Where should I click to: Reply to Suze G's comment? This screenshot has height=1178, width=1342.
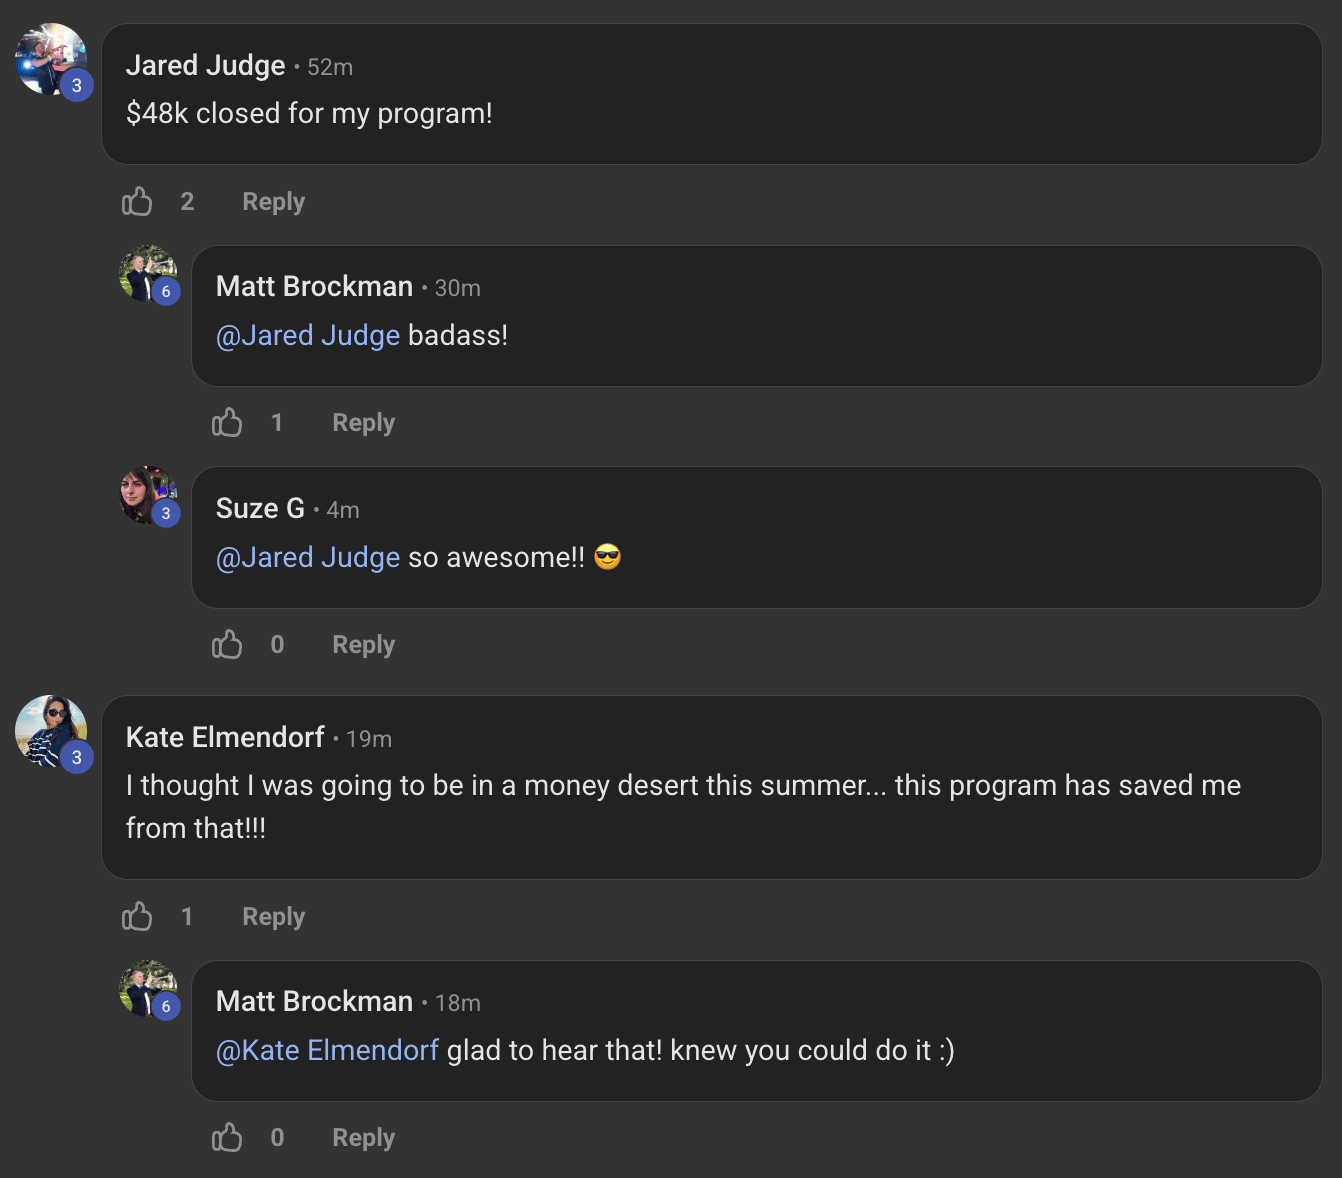(x=363, y=645)
